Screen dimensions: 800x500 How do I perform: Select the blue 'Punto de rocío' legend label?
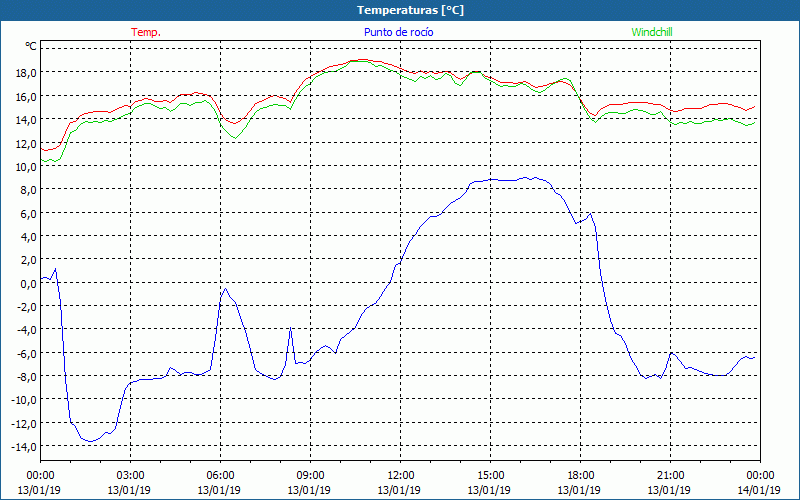tap(398, 32)
